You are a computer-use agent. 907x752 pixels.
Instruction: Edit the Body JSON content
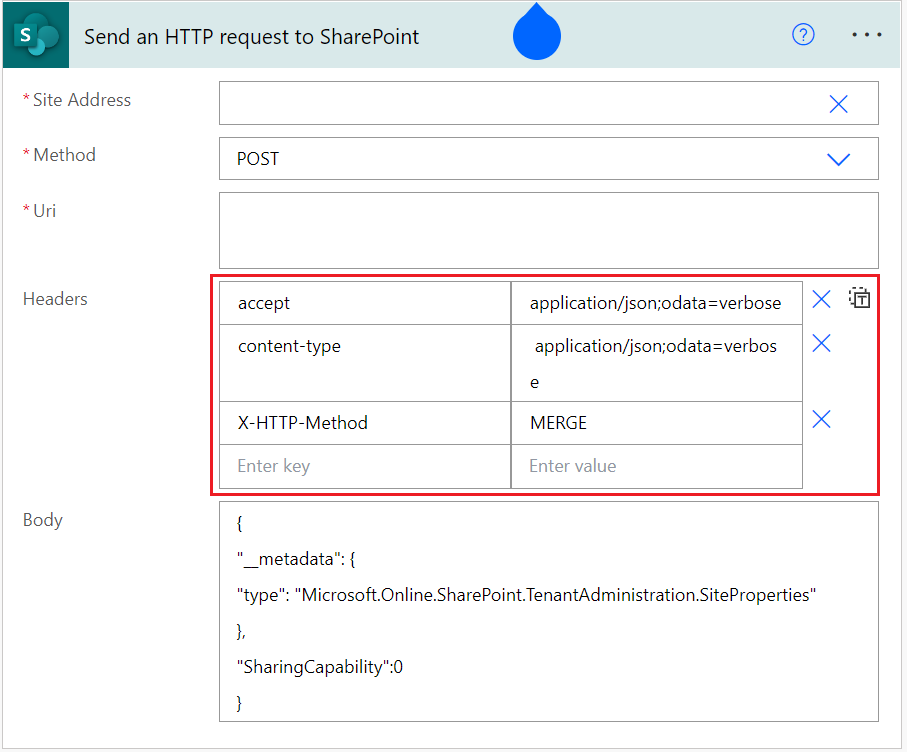point(548,612)
